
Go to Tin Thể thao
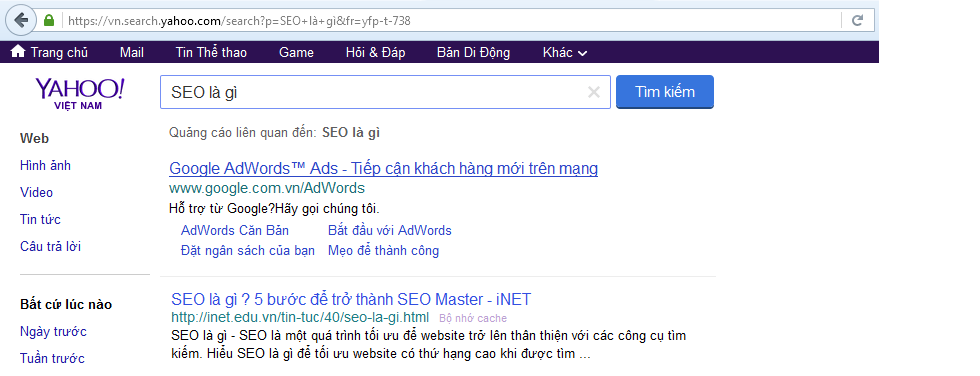pyautogui.click(x=211, y=52)
